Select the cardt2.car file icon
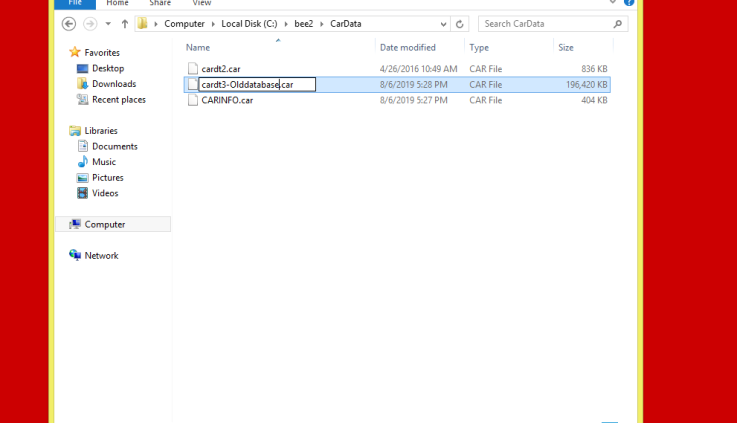Image resolution: width=737 pixels, height=423 pixels. tap(192, 69)
